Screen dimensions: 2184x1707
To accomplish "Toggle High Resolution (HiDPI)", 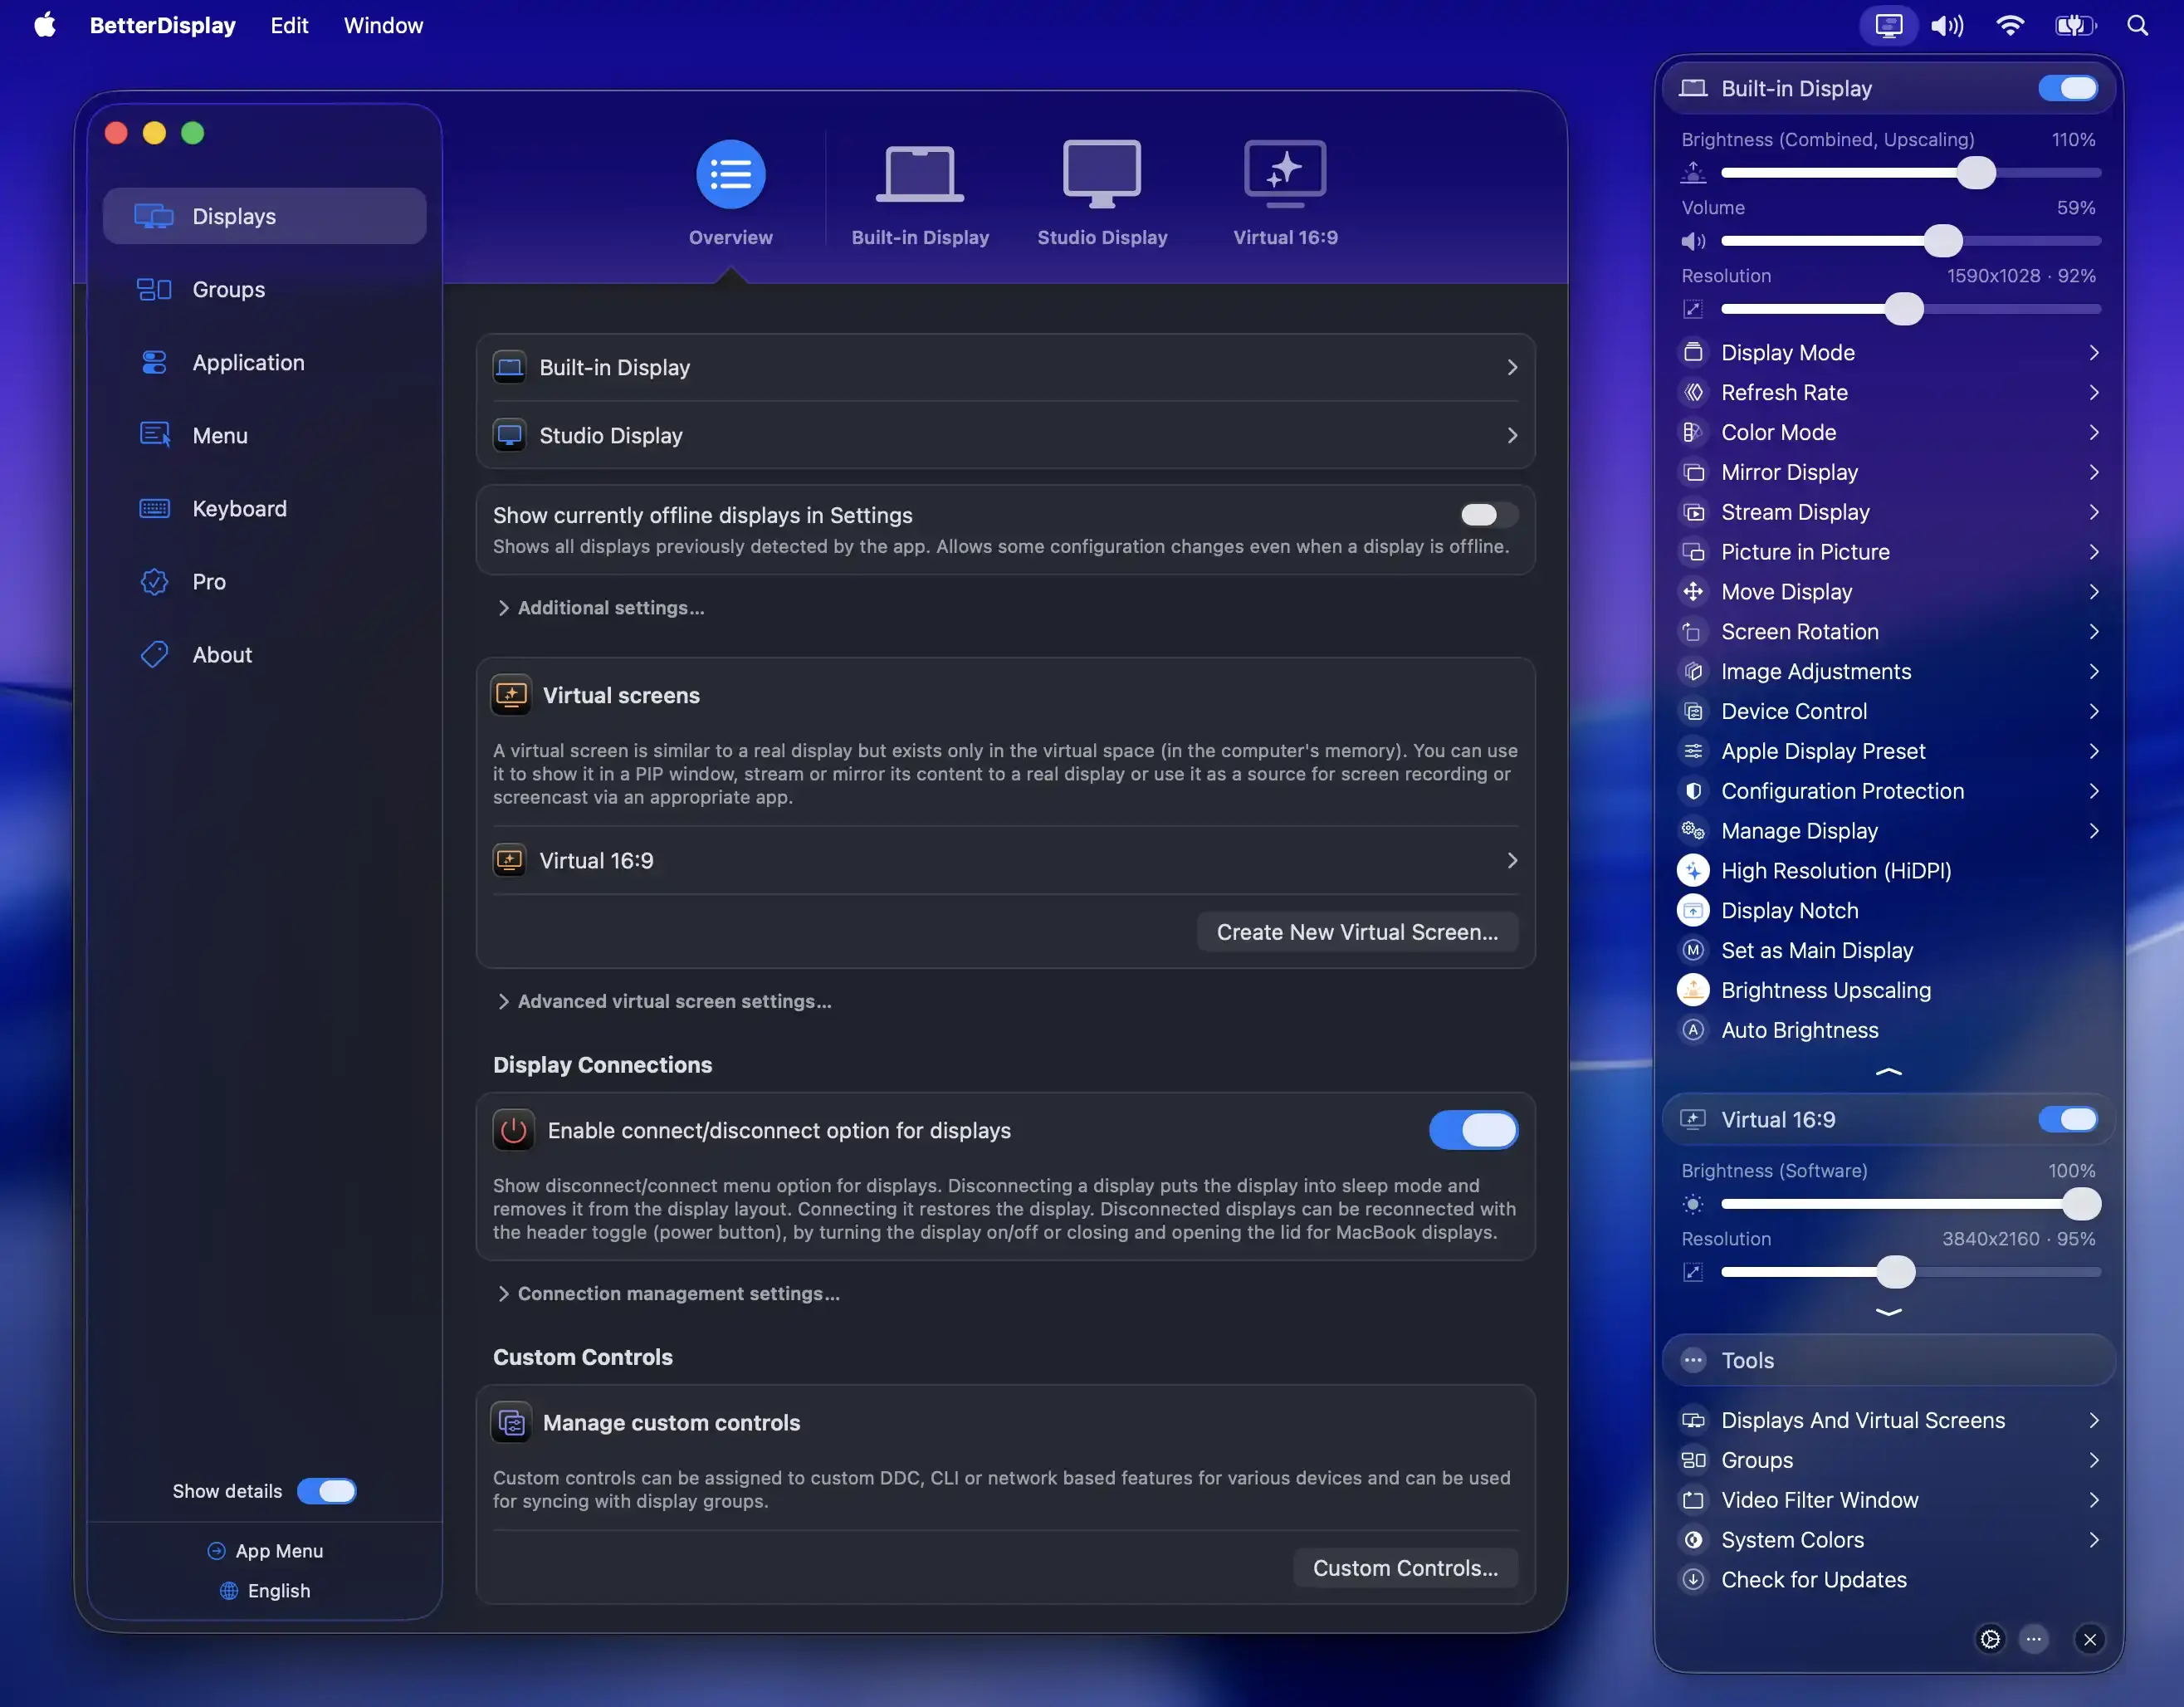I will (1889, 870).
